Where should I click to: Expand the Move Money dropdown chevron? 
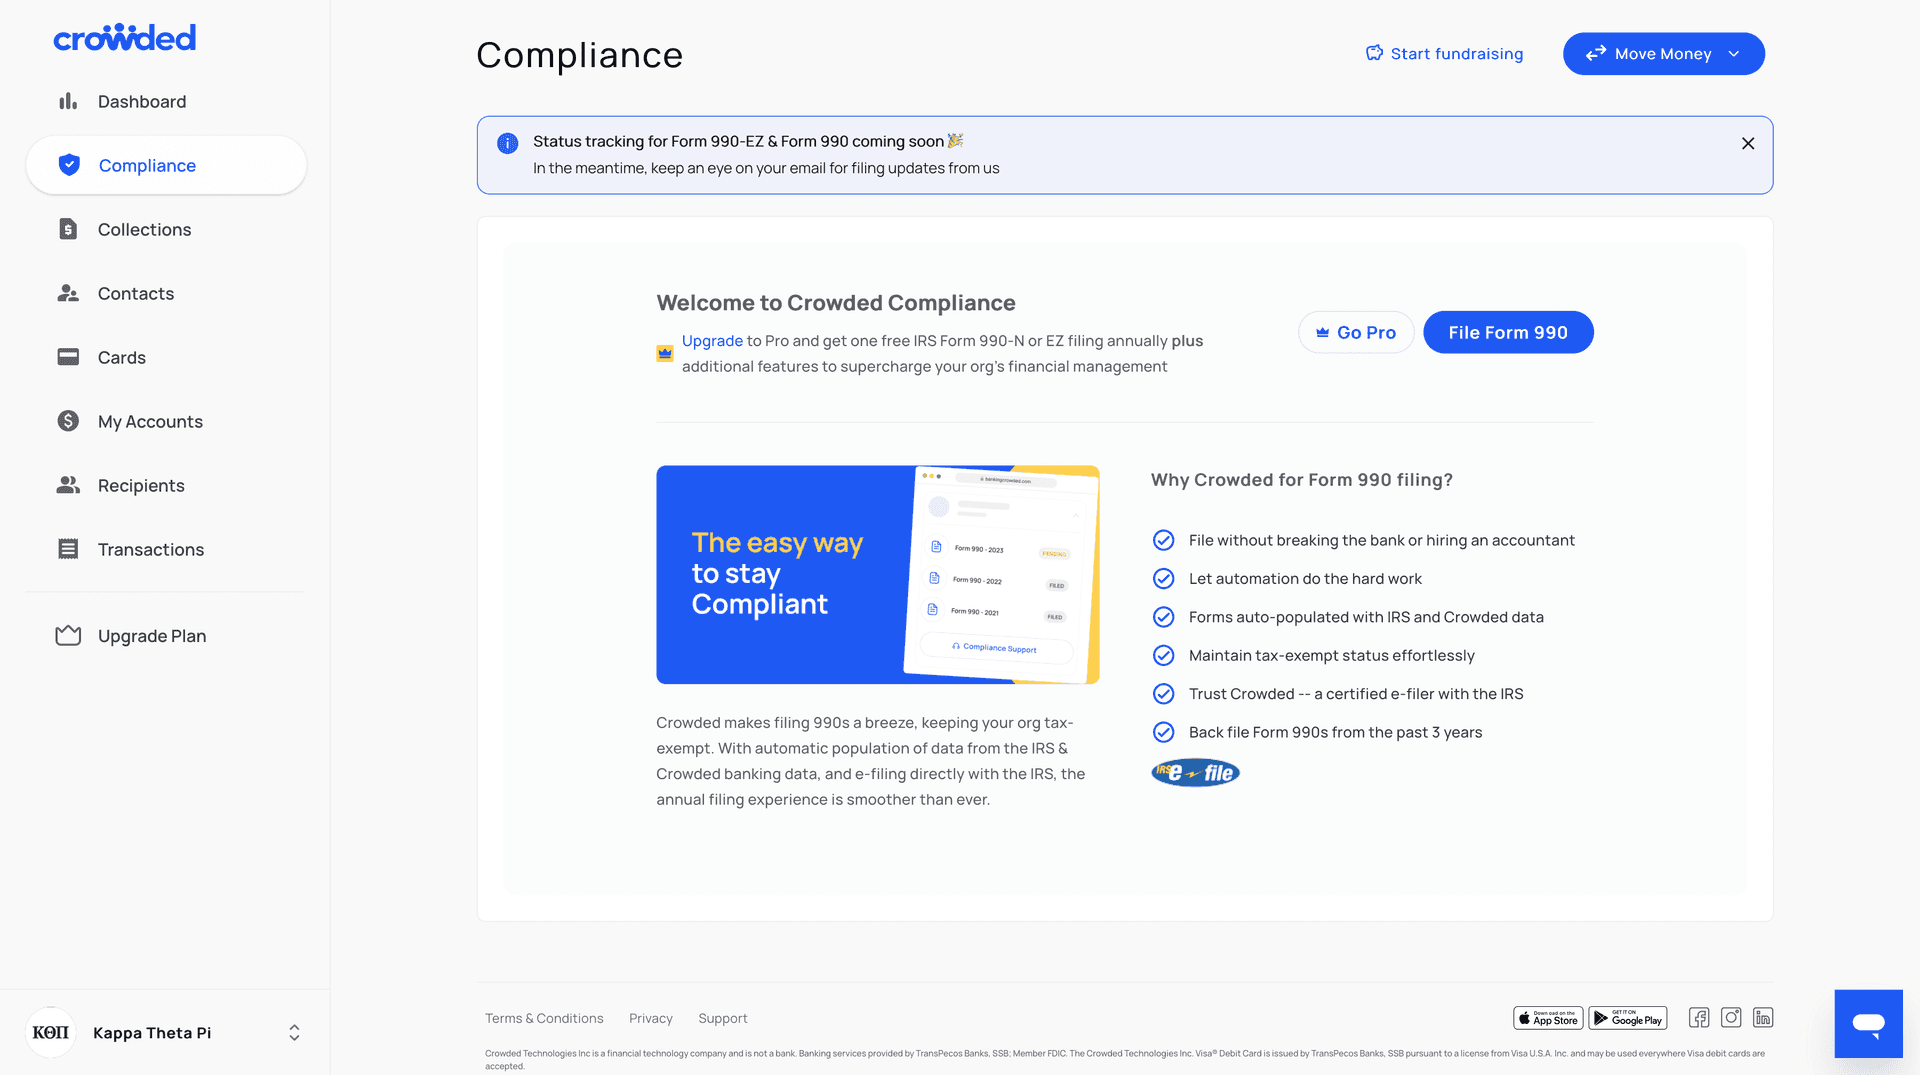(x=1734, y=54)
